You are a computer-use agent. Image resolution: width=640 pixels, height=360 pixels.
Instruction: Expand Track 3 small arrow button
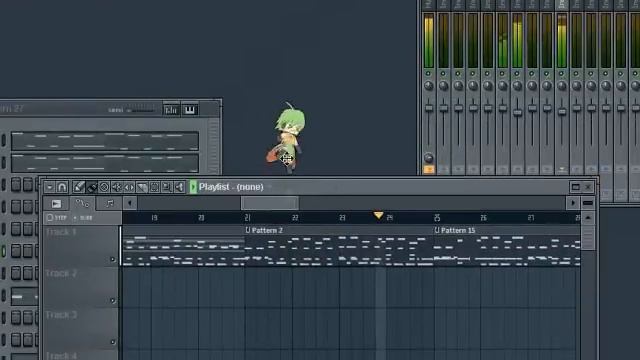point(113,342)
